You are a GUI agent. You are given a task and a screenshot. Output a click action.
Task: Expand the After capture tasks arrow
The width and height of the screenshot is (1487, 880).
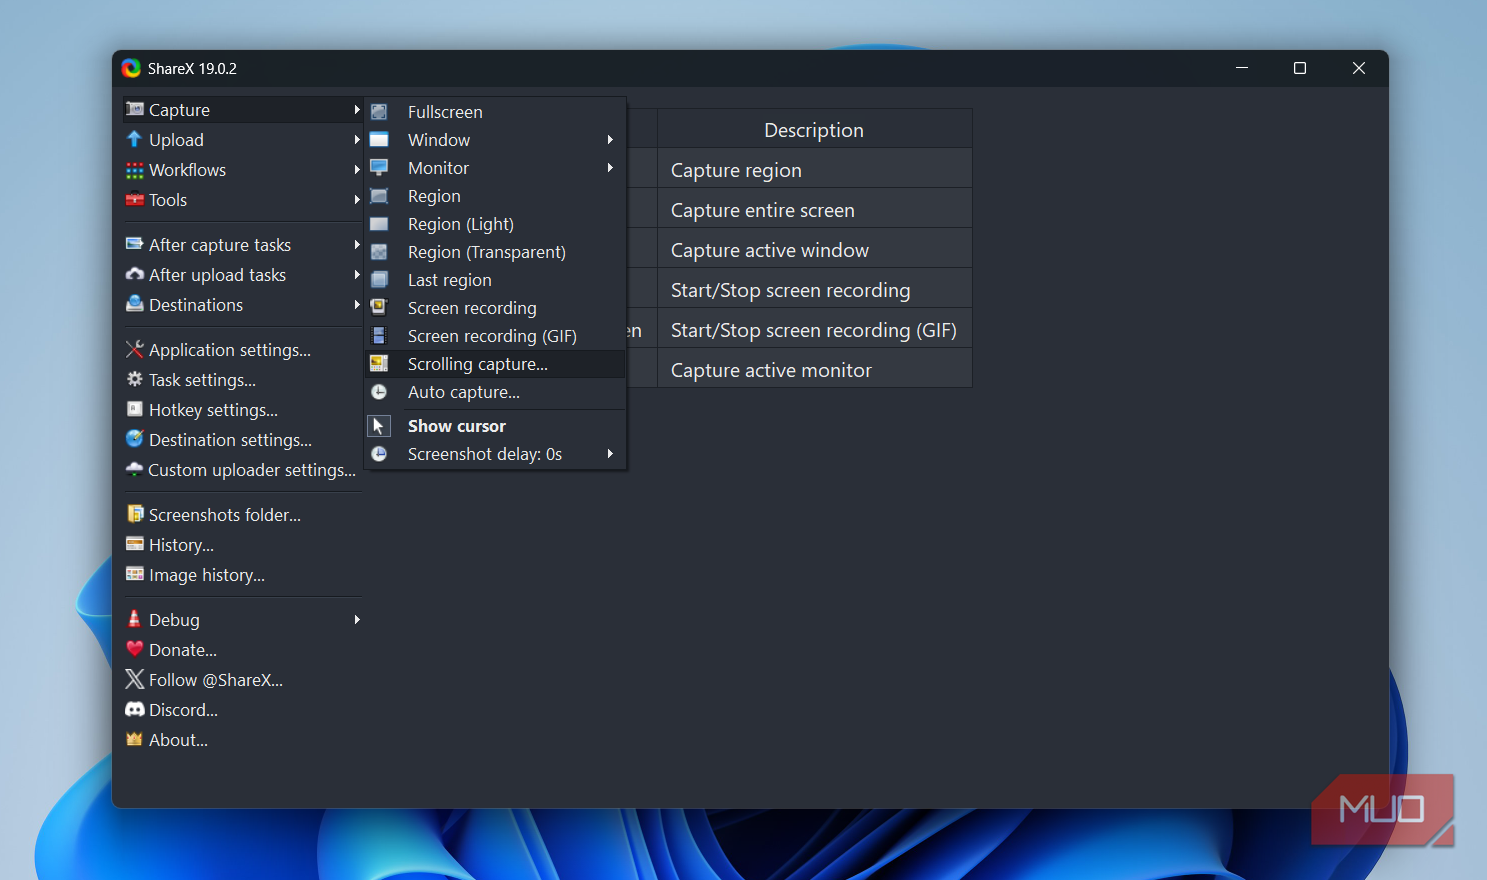pos(356,245)
